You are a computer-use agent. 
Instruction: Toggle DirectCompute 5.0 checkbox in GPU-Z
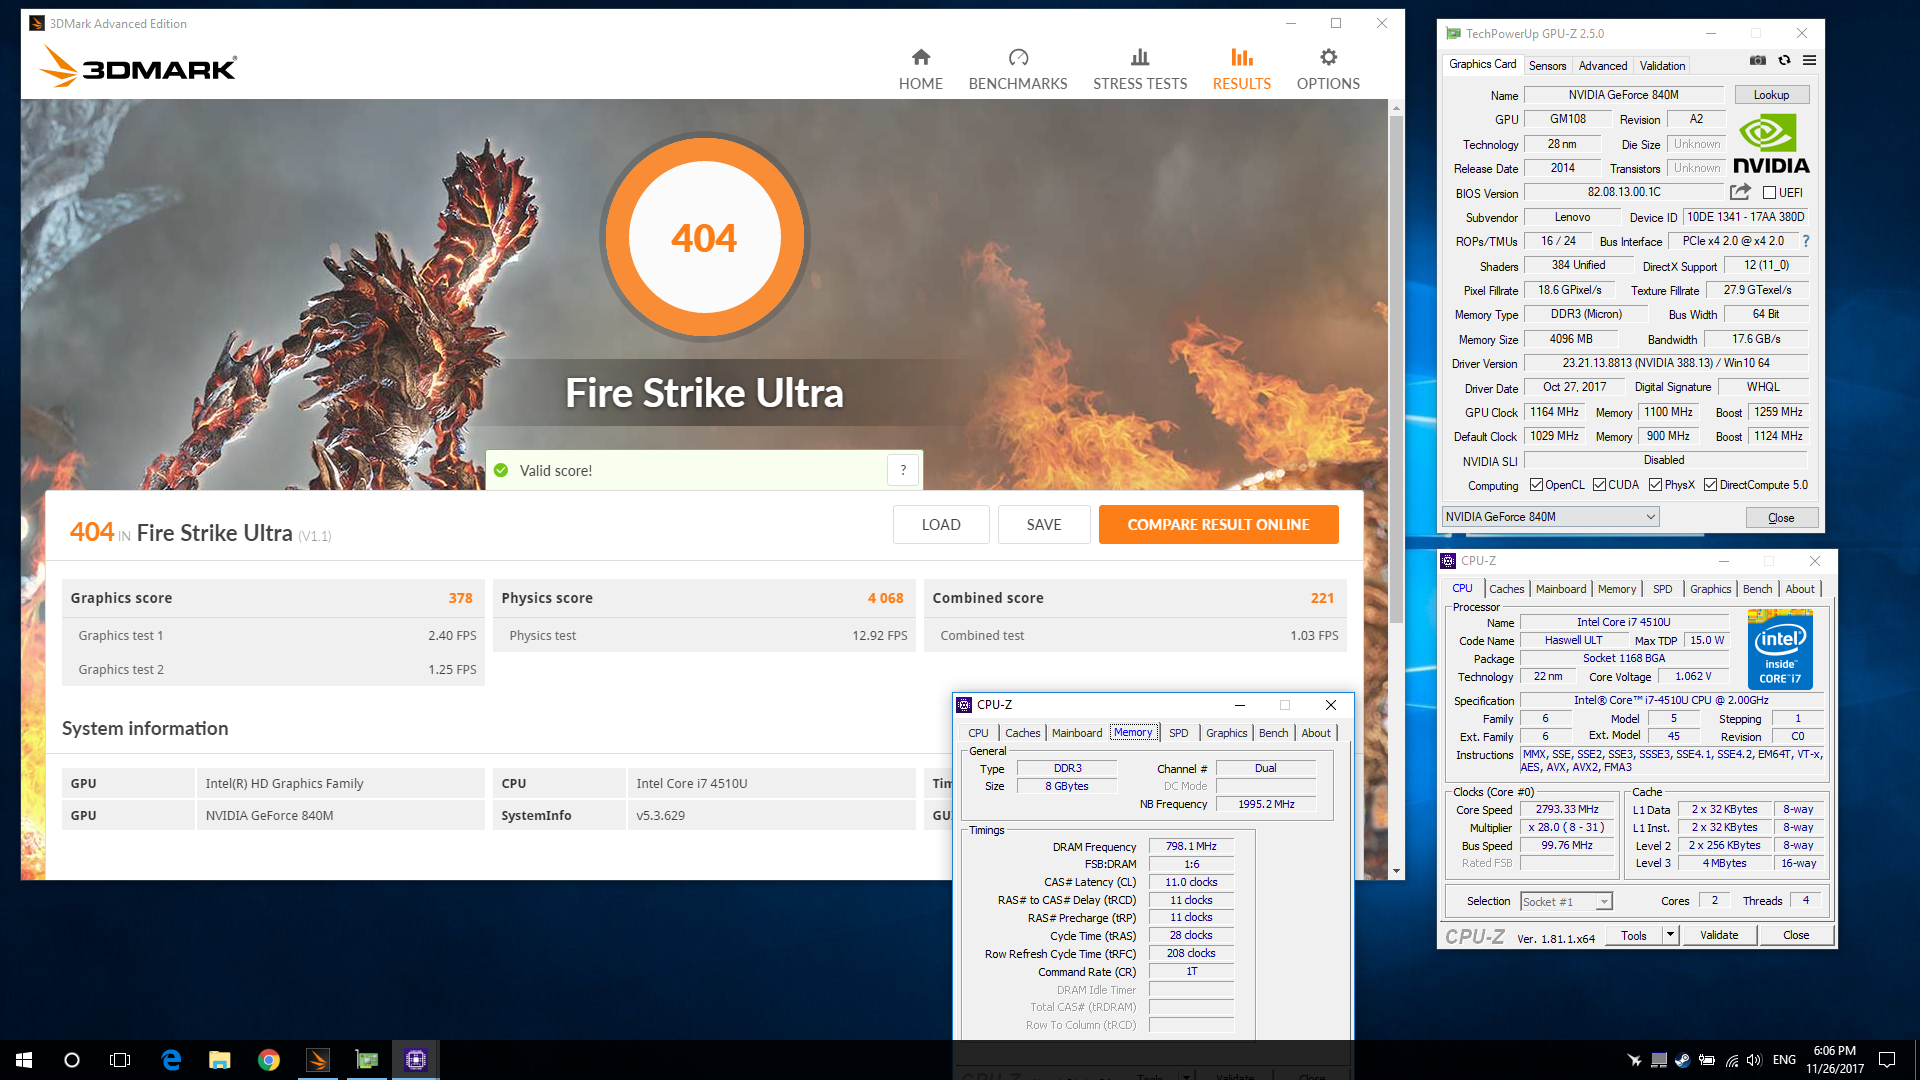[1711, 485]
